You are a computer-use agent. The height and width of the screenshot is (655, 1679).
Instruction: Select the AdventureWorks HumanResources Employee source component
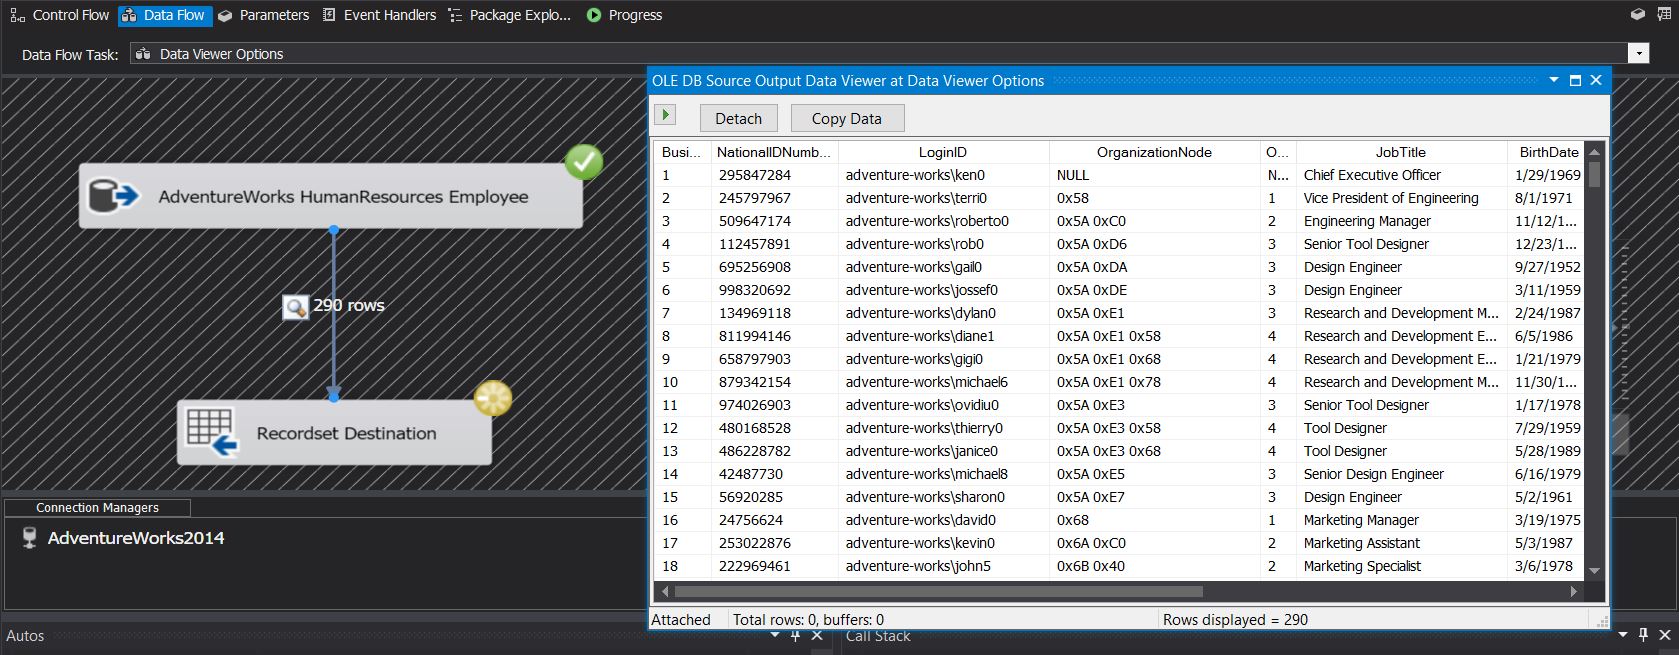330,196
